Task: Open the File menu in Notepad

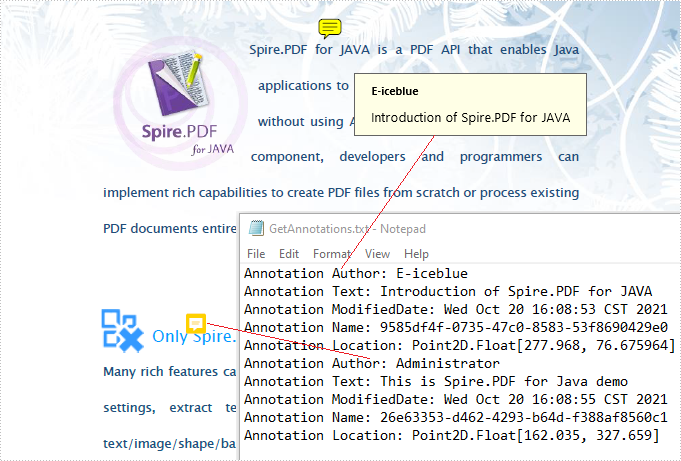Action: click(256, 254)
